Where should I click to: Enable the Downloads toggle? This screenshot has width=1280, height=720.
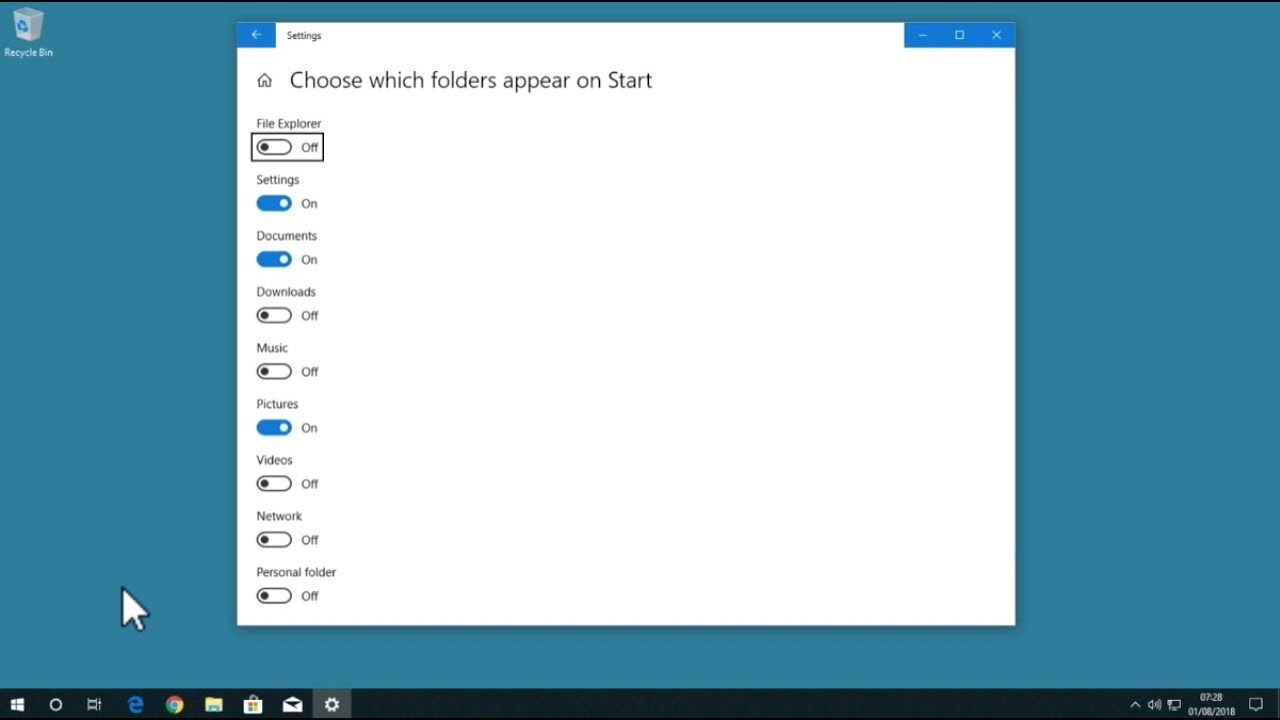[x=272, y=315]
